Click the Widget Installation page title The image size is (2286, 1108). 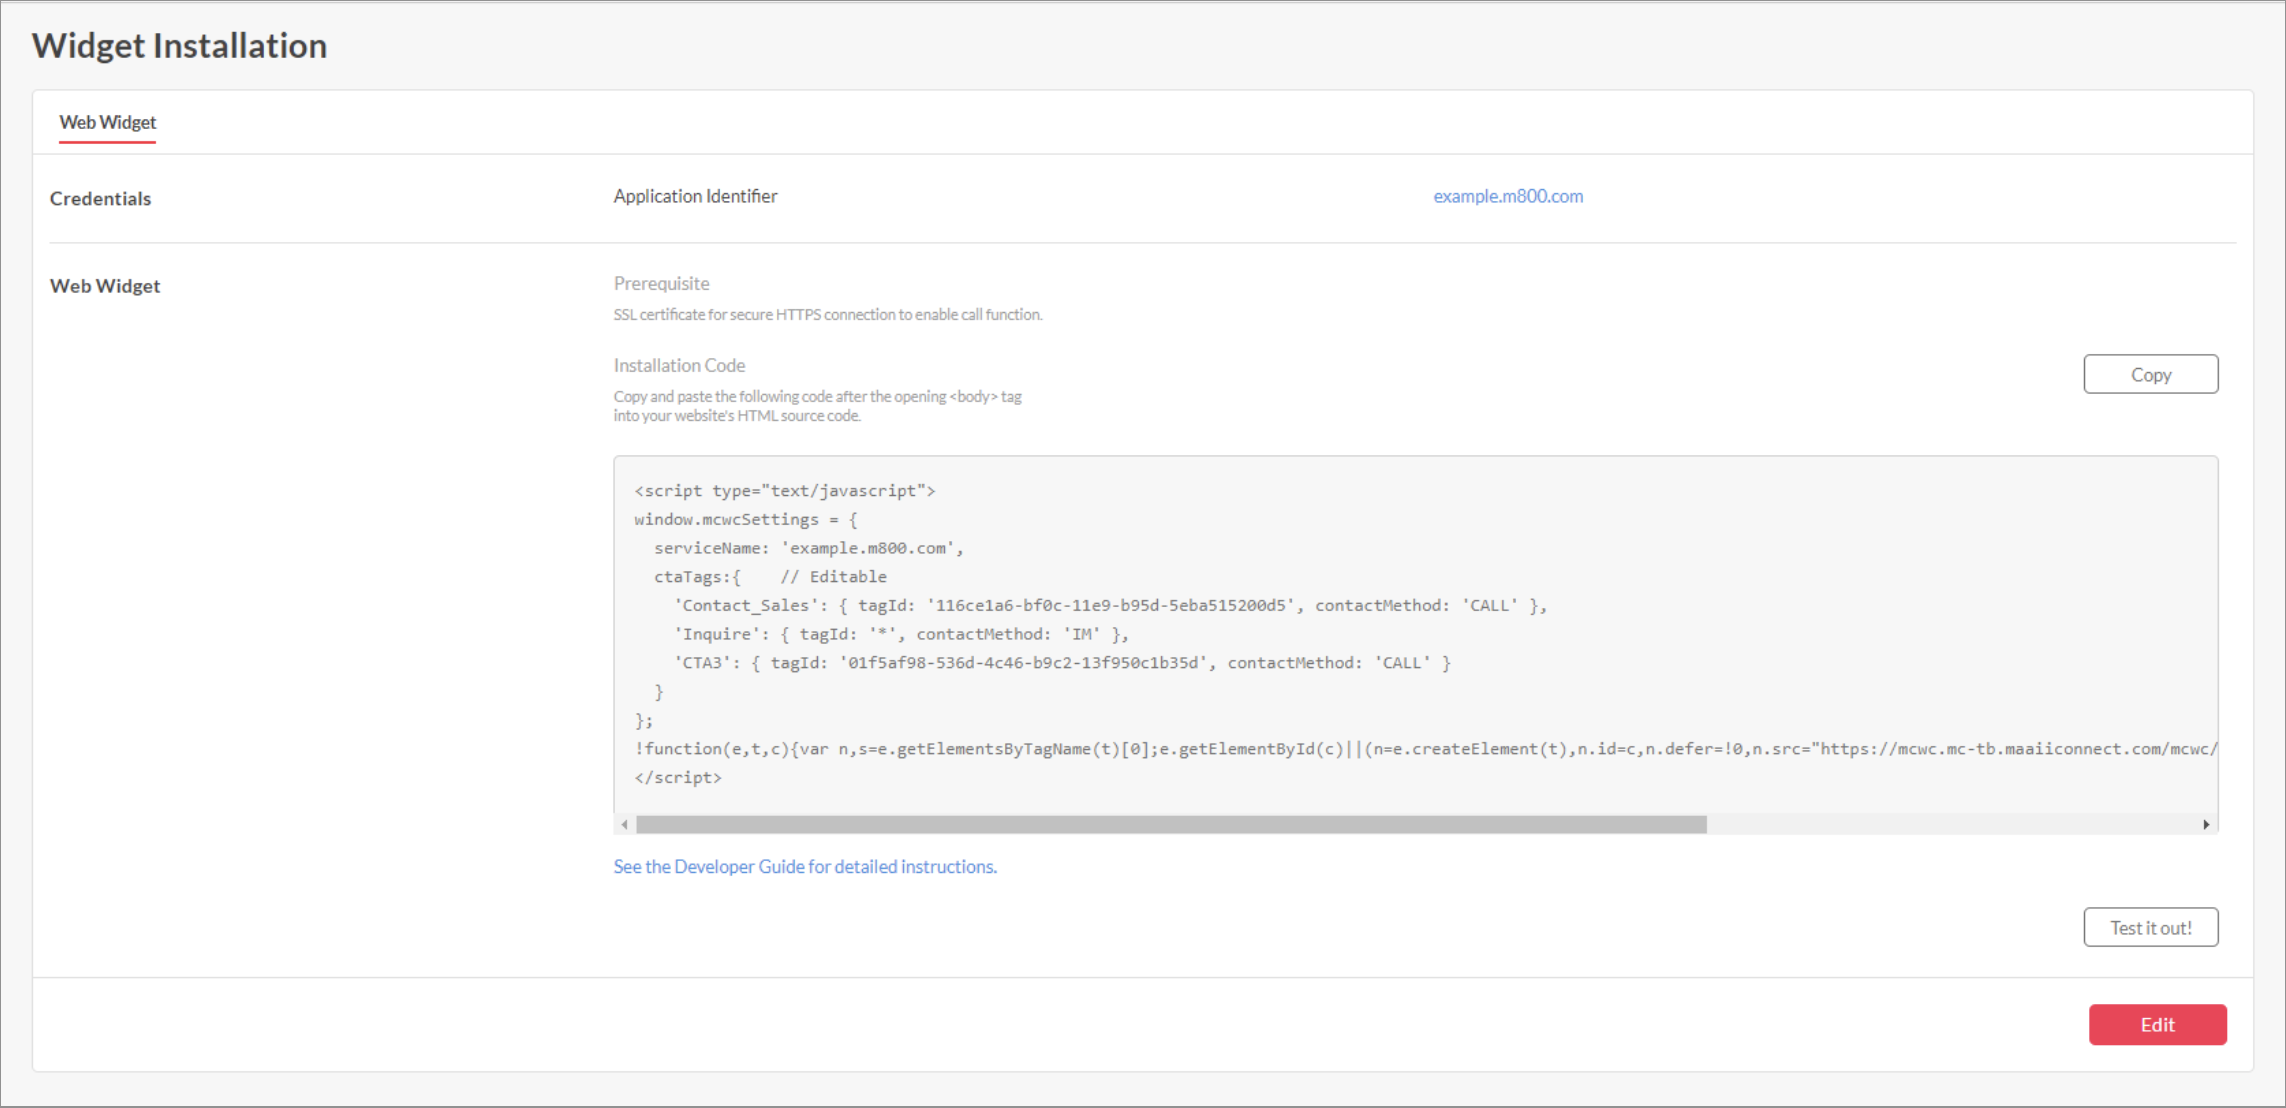(179, 46)
